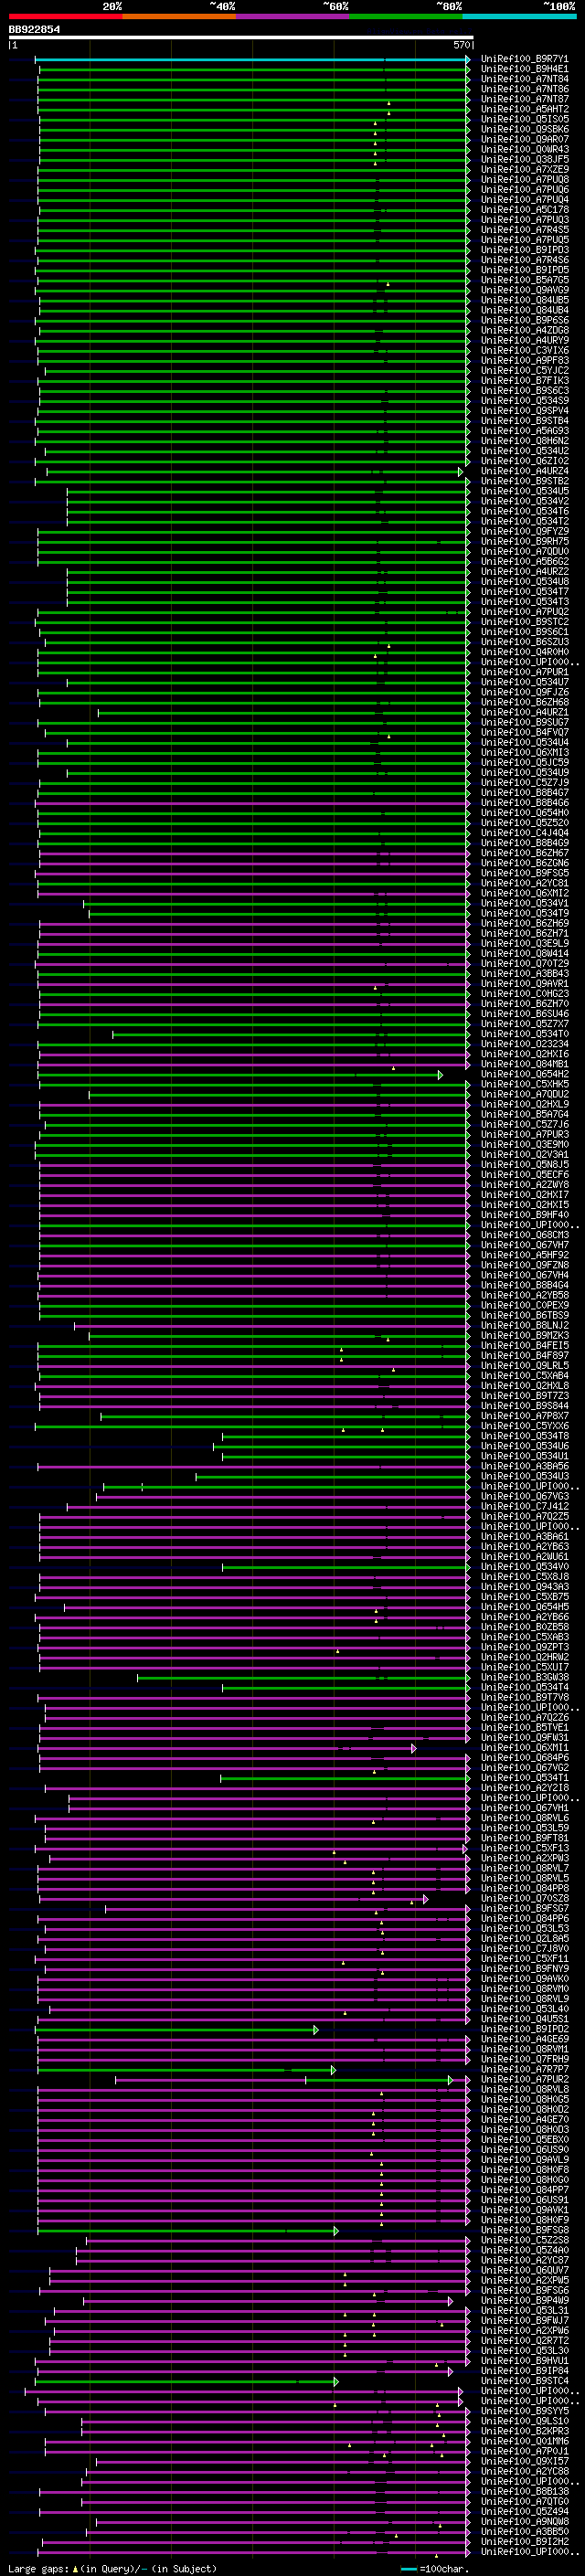Click the query name BB922854
This screenshot has height=2576, width=585.
pos(34,30)
